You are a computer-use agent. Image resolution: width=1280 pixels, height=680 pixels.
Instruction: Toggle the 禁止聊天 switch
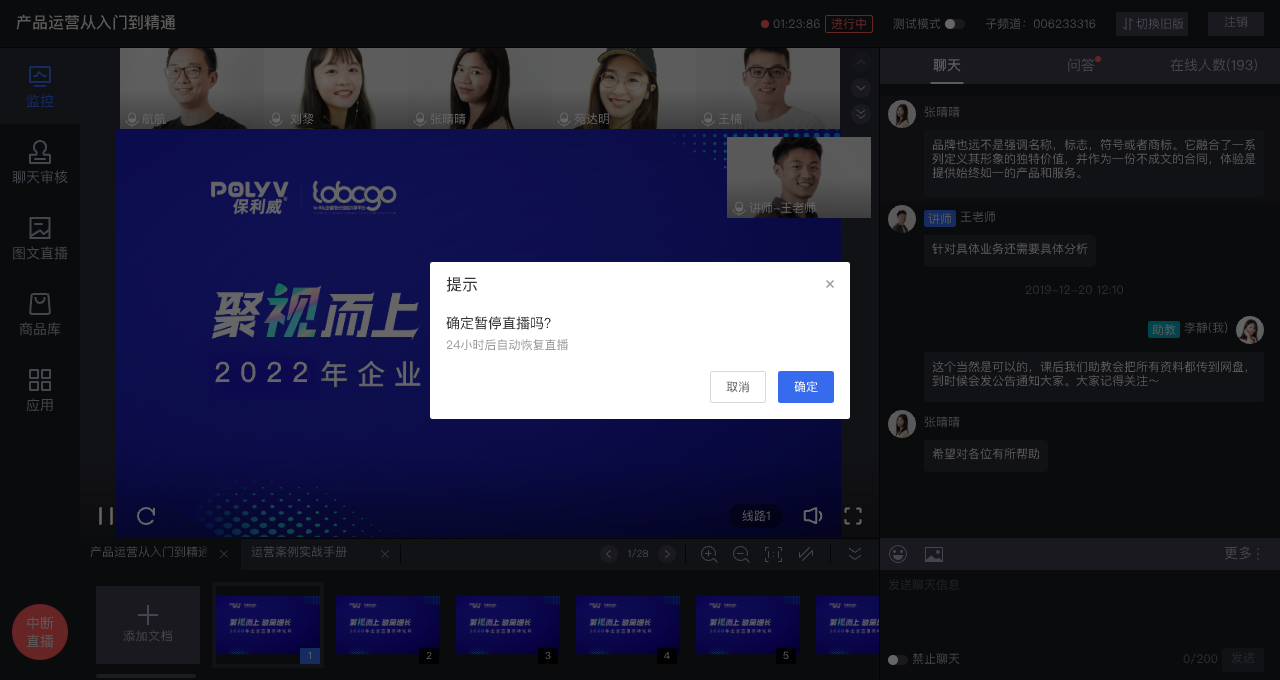(898, 660)
